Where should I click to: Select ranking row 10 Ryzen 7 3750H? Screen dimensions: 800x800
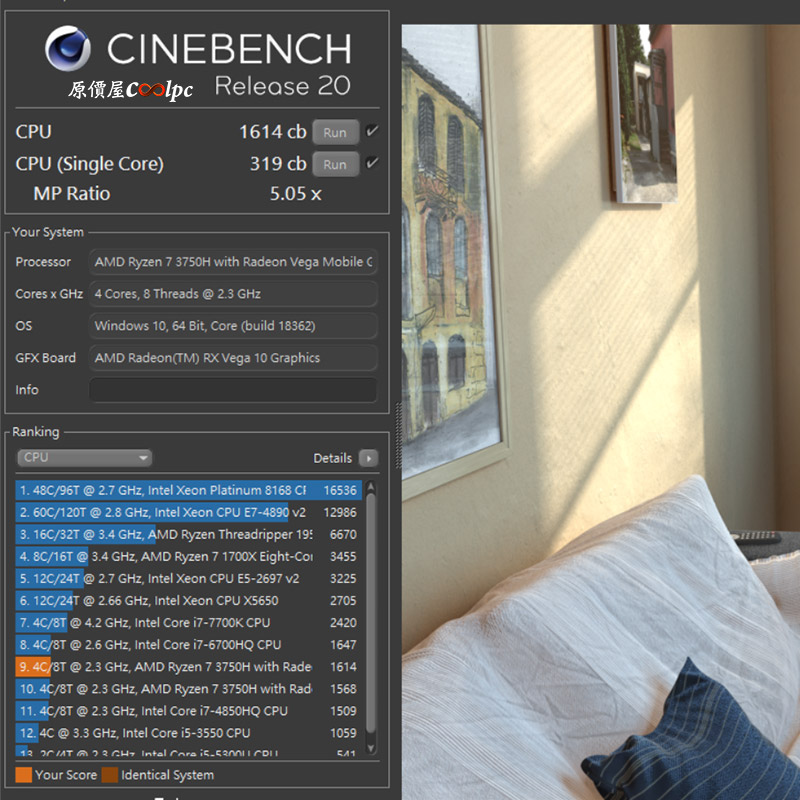tap(188, 689)
